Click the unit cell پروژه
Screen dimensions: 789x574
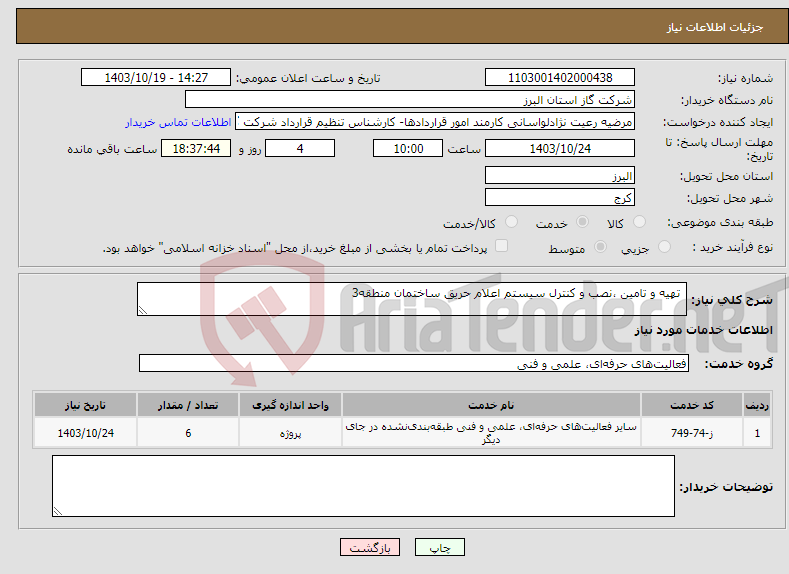pyautogui.click(x=290, y=433)
